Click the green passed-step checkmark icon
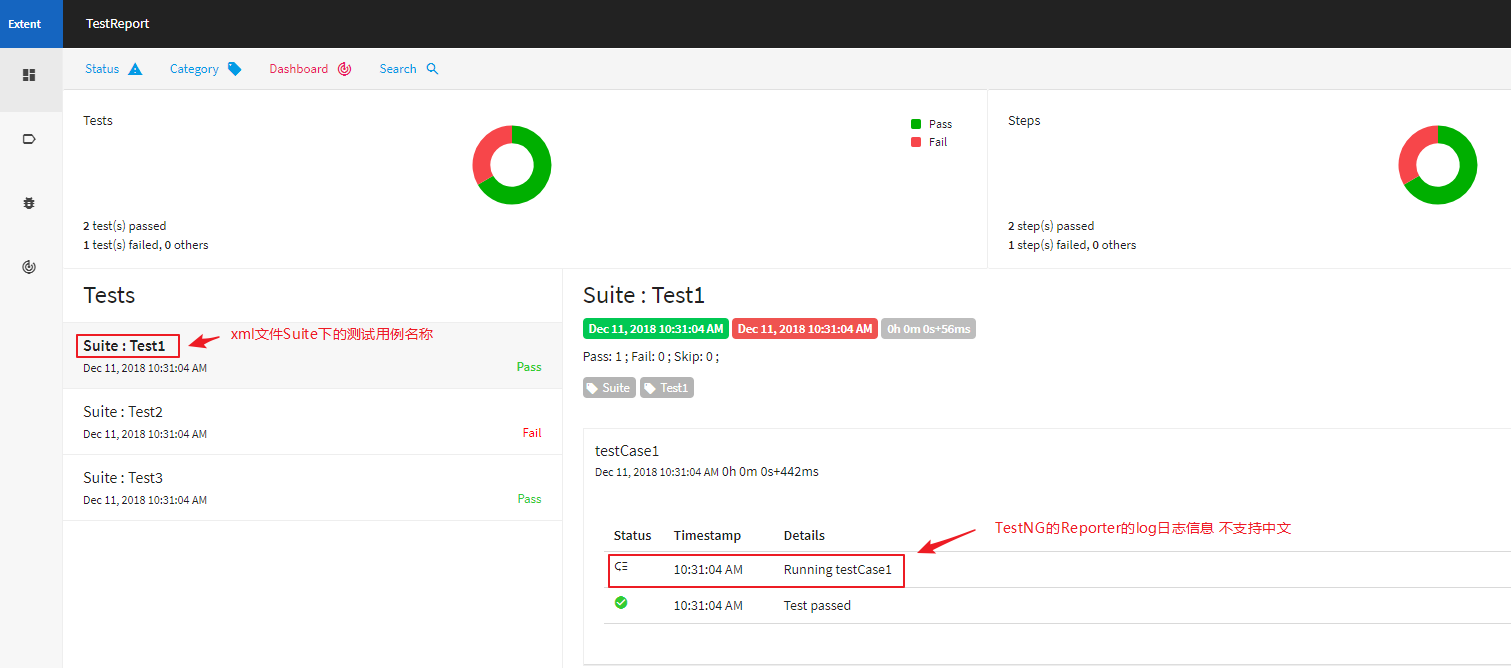 click(x=620, y=603)
